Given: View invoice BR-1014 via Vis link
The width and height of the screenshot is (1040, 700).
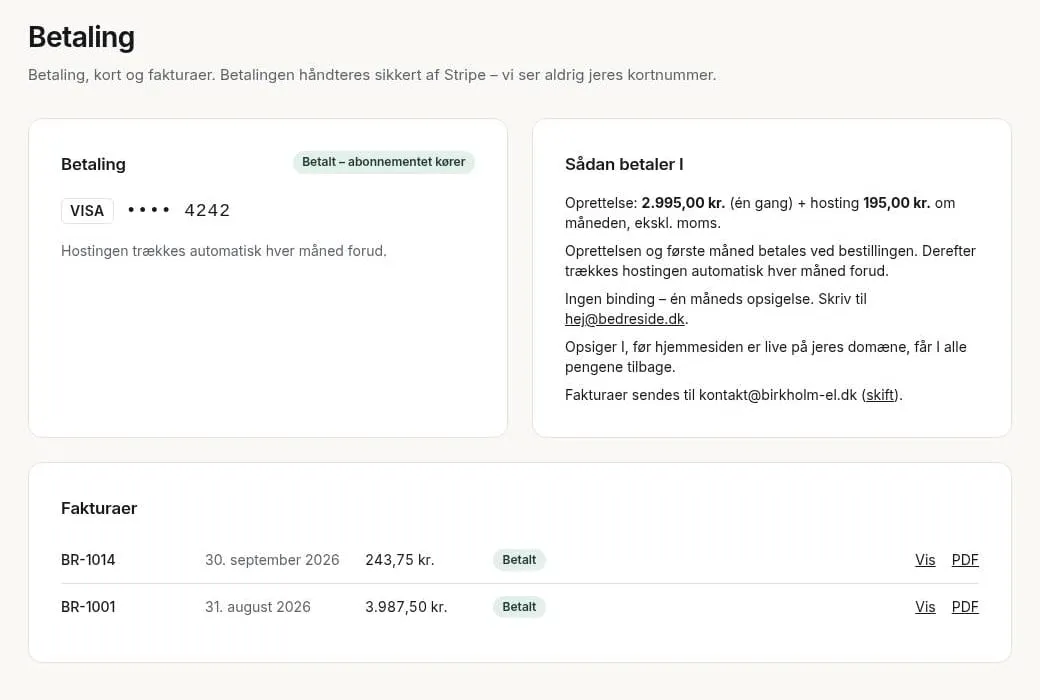Looking at the screenshot, I should (x=925, y=560).
